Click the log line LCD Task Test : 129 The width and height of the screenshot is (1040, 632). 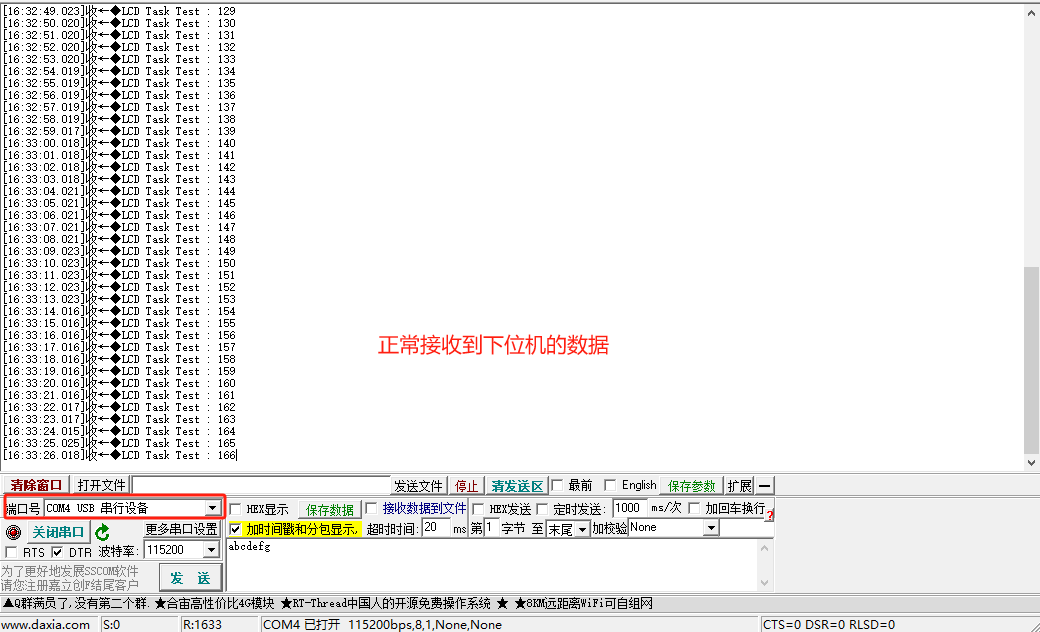click(x=119, y=11)
